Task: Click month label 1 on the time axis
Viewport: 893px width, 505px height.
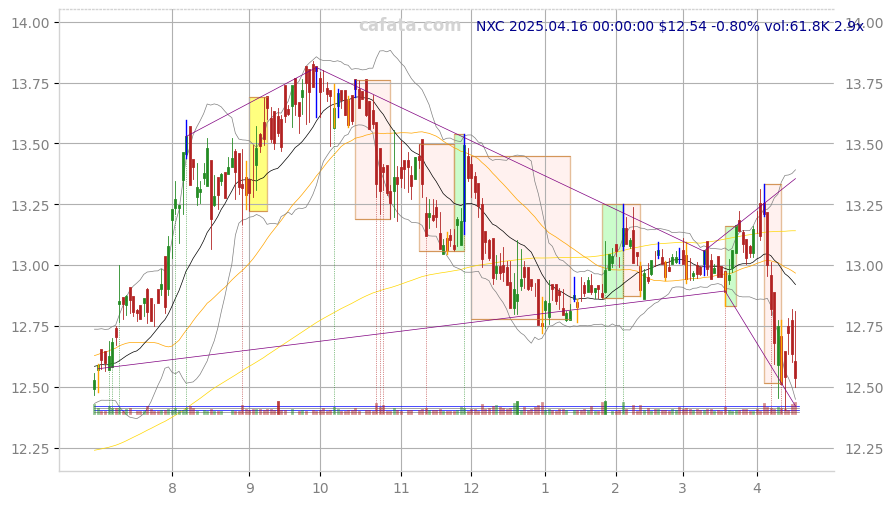Action: point(546,488)
